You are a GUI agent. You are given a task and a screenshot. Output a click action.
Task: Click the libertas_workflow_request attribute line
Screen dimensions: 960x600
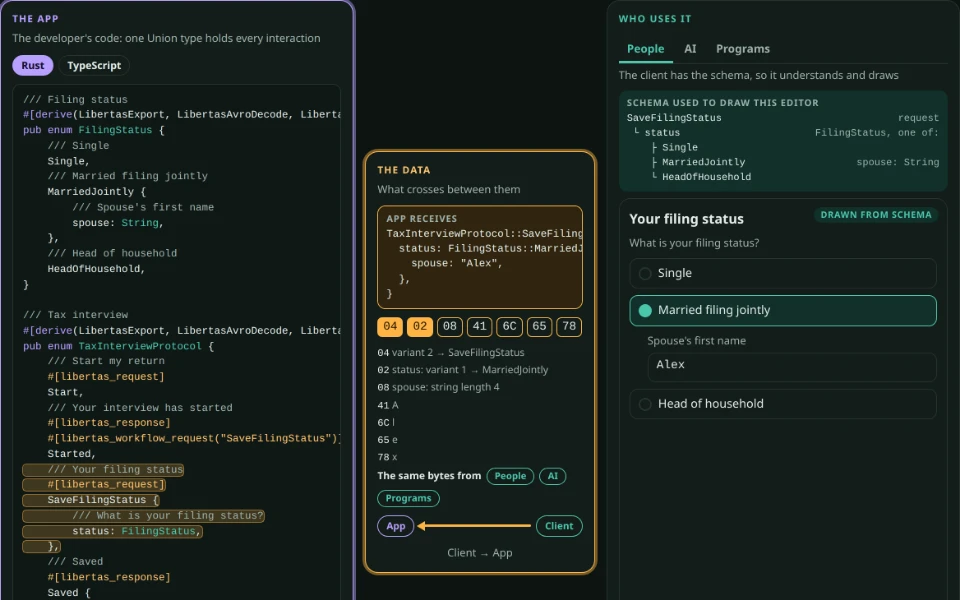pyautogui.click(x=193, y=438)
